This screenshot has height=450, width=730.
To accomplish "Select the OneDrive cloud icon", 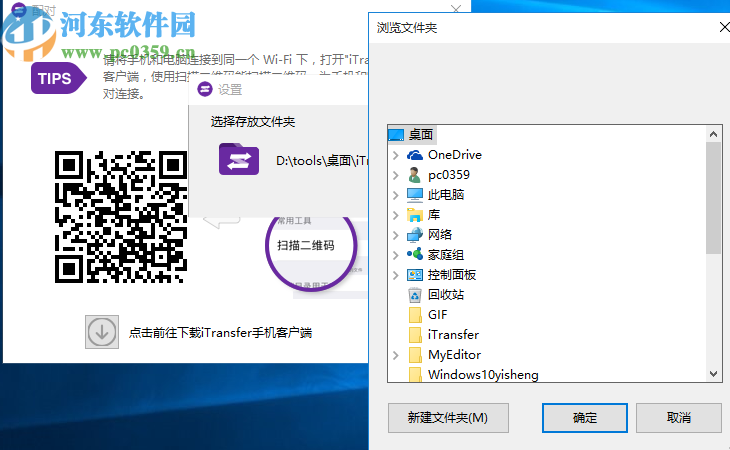I will coord(415,154).
